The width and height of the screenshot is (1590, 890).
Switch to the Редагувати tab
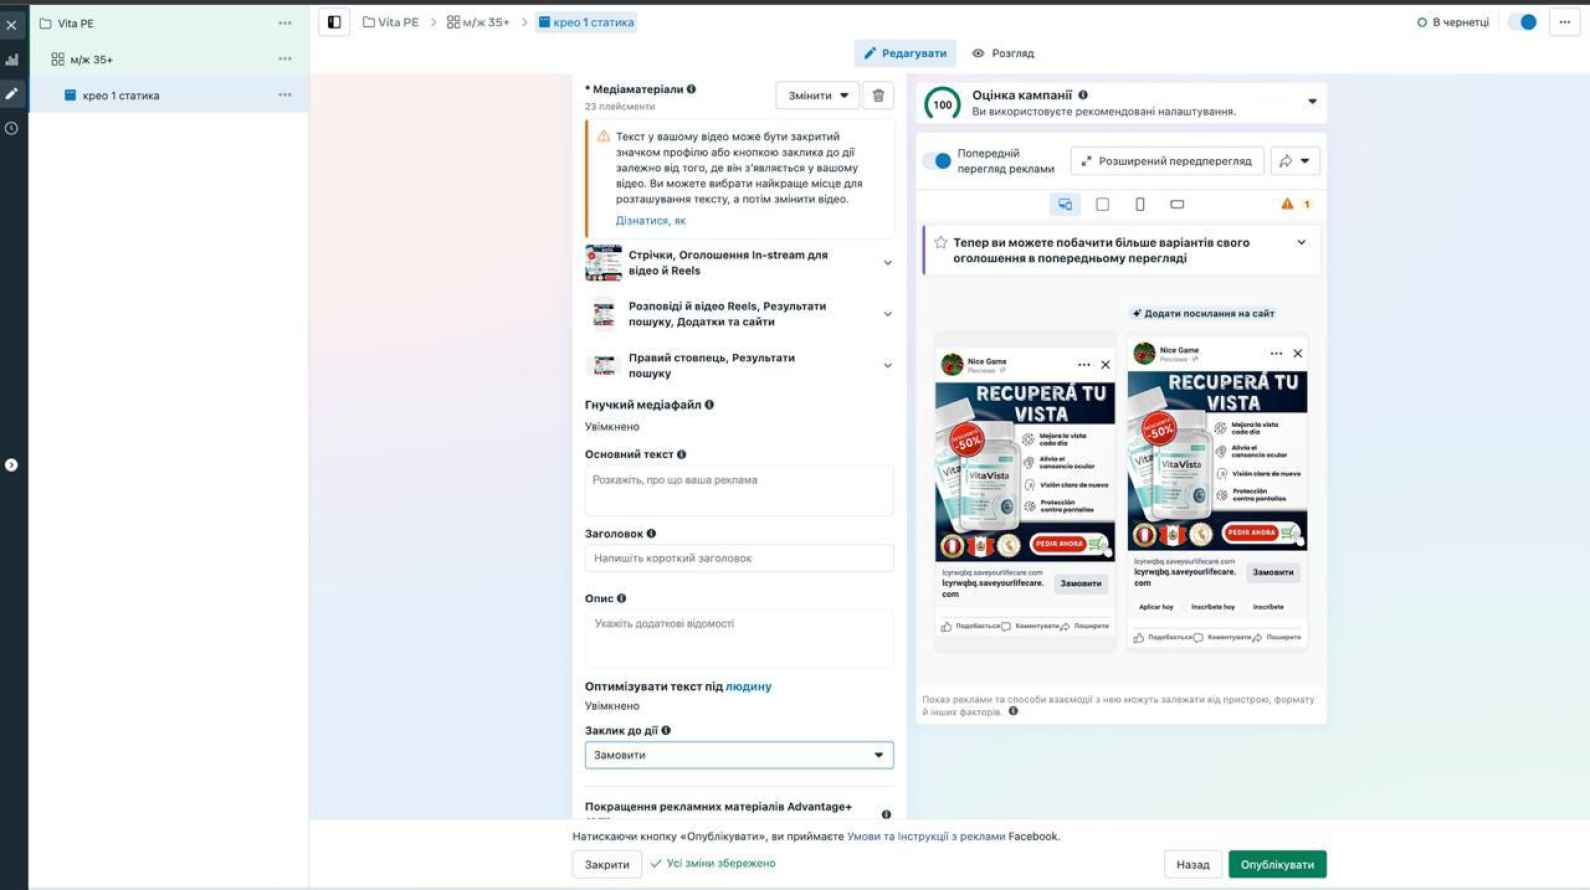pyautogui.click(x=905, y=53)
